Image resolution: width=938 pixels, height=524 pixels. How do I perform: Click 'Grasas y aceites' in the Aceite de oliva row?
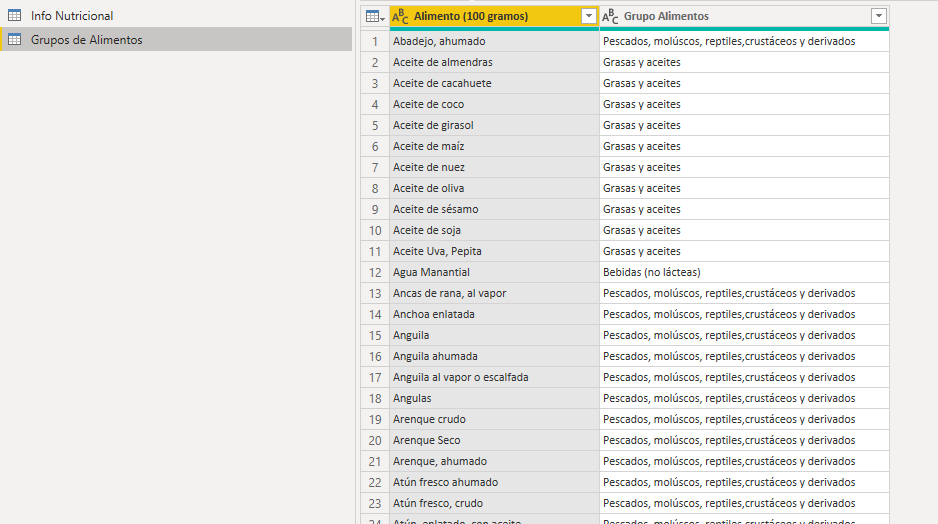click(x=744, y=188)
